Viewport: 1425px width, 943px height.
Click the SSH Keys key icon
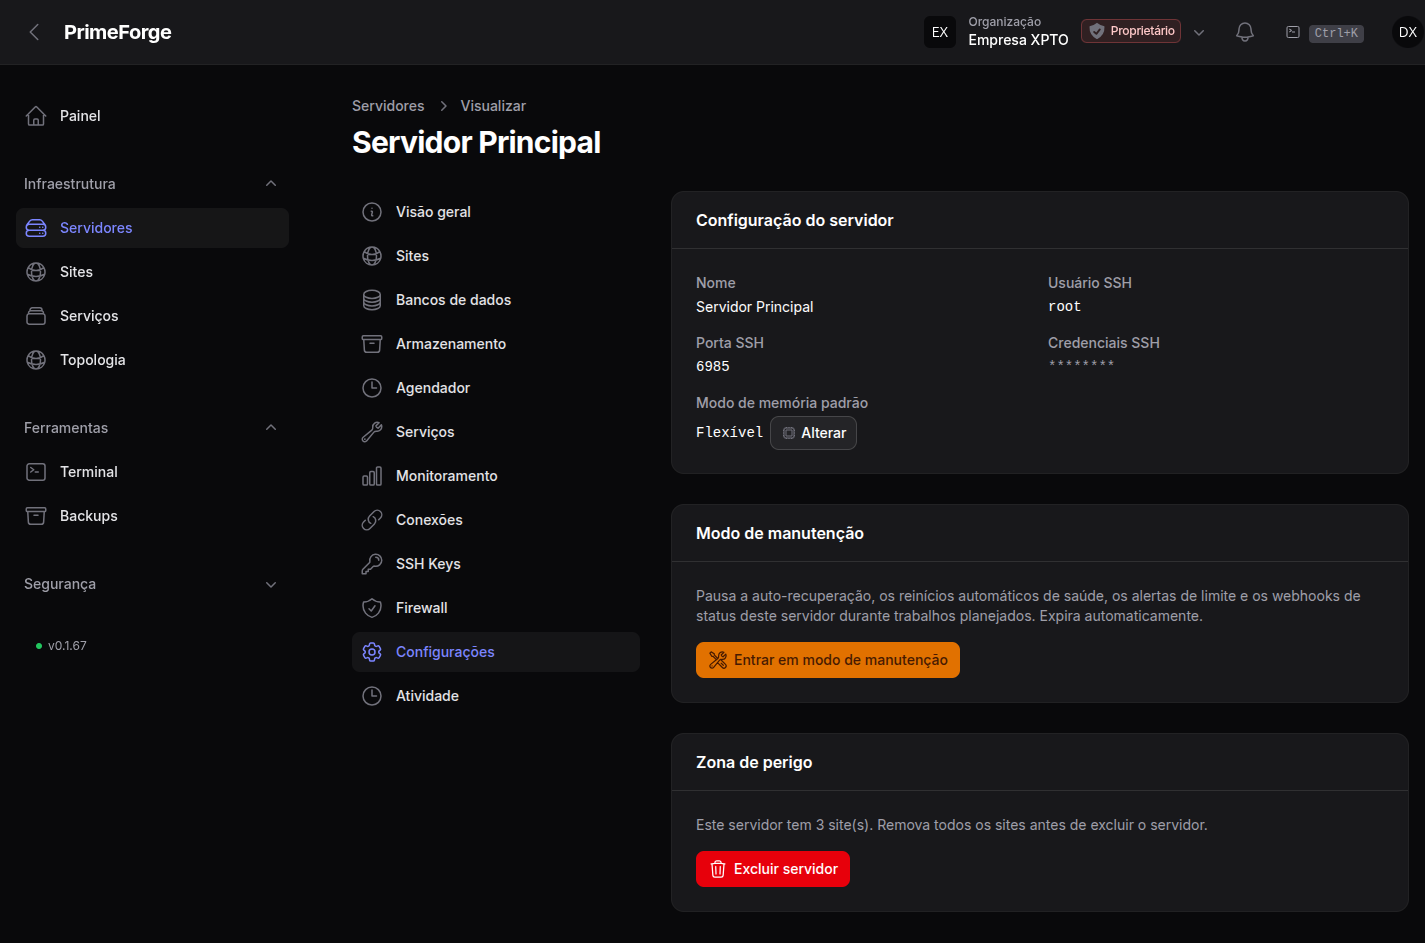372,564
